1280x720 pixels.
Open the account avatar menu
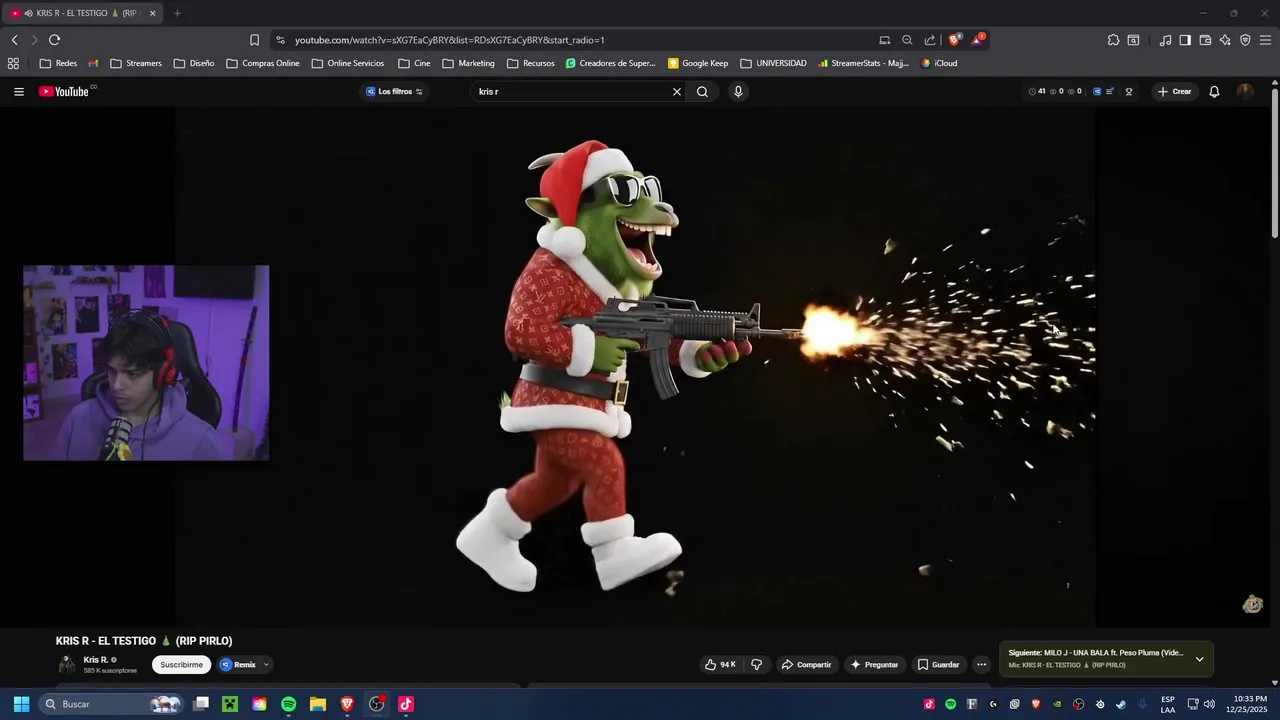(x=1245, y=91)
